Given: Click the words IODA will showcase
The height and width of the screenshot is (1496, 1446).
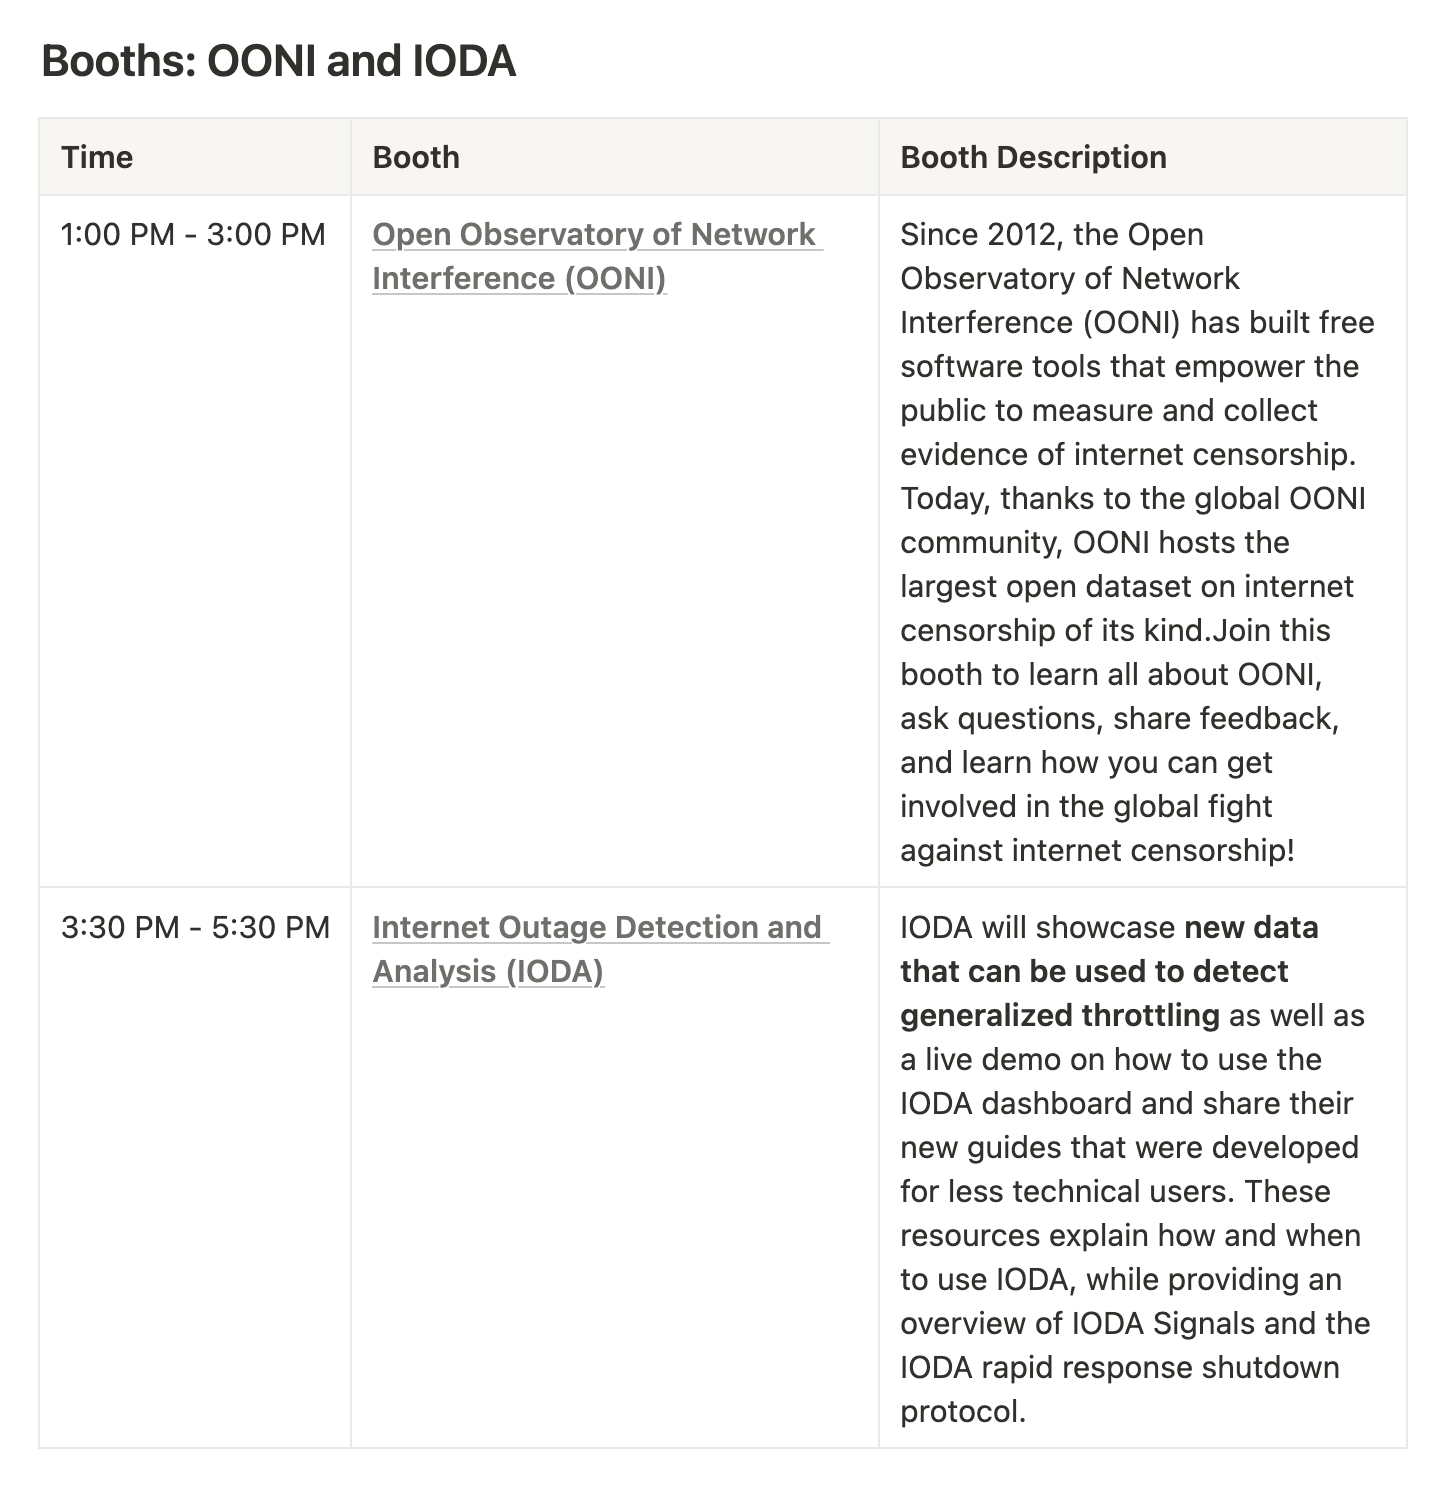Looking at the screenshot, I should [1038, 928].
